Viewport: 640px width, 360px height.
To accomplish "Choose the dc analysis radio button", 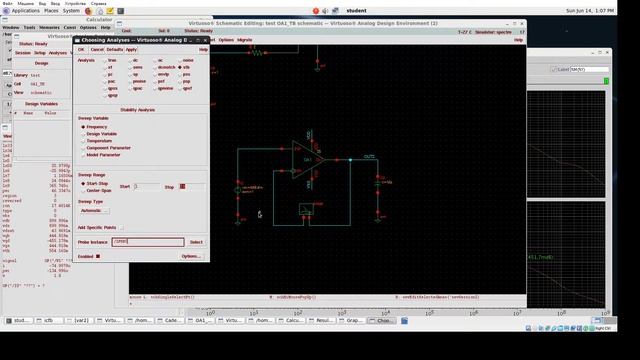I will (130, 60).
